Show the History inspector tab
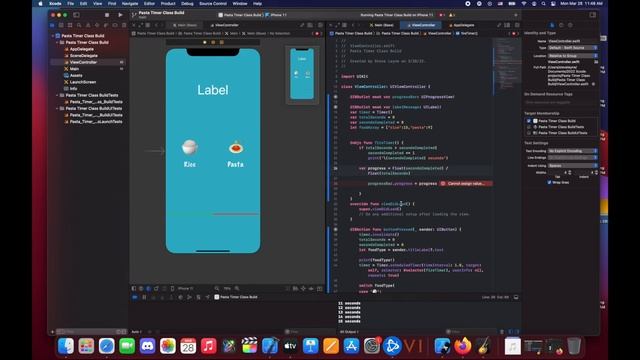Viewport: 640px width, 360px height. click(x=561, y=25)
